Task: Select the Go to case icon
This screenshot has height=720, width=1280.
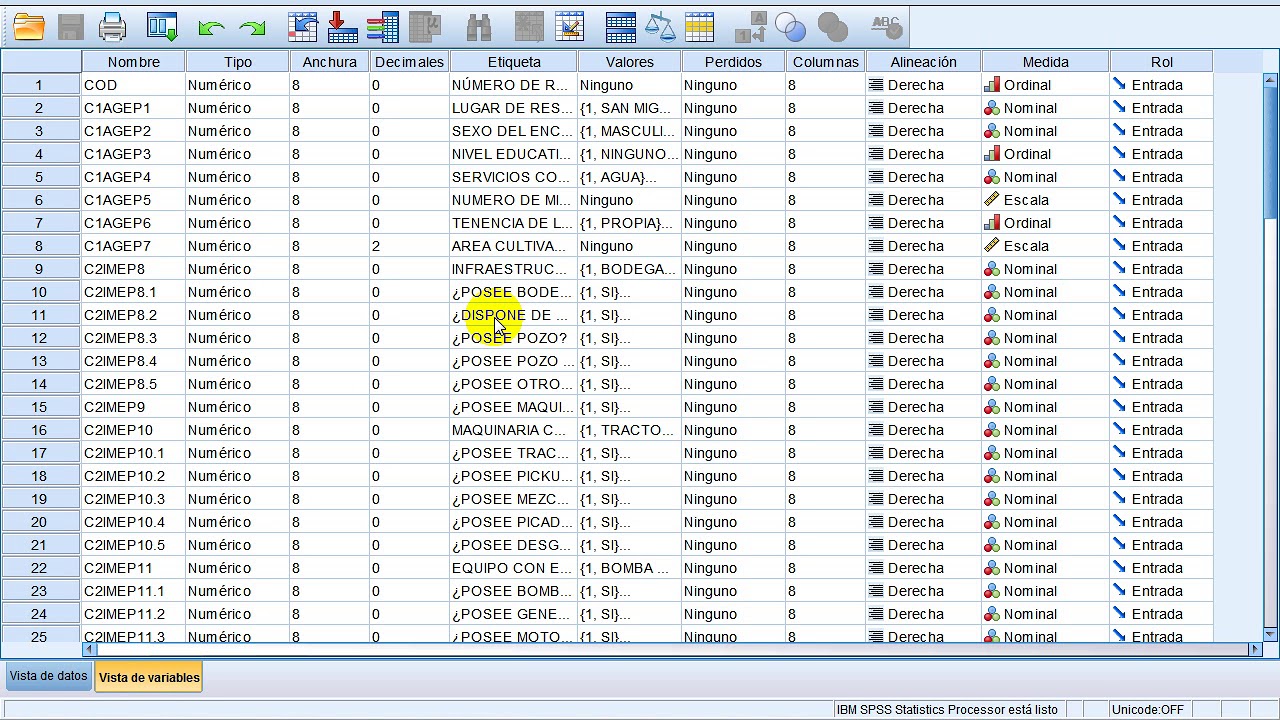Action: 302,27
